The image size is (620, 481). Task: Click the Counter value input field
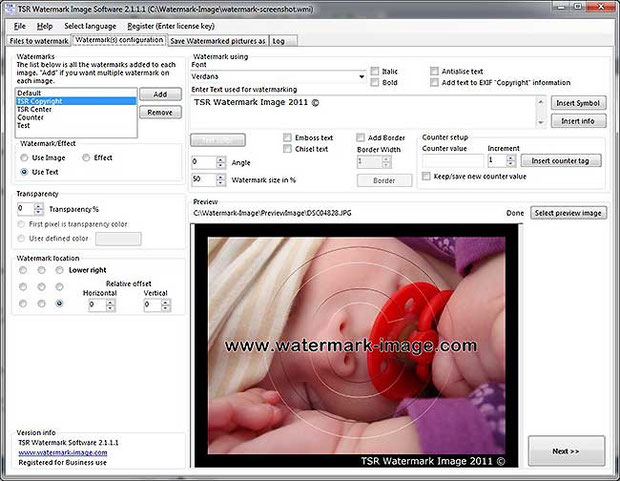click(x=453, y=161)
